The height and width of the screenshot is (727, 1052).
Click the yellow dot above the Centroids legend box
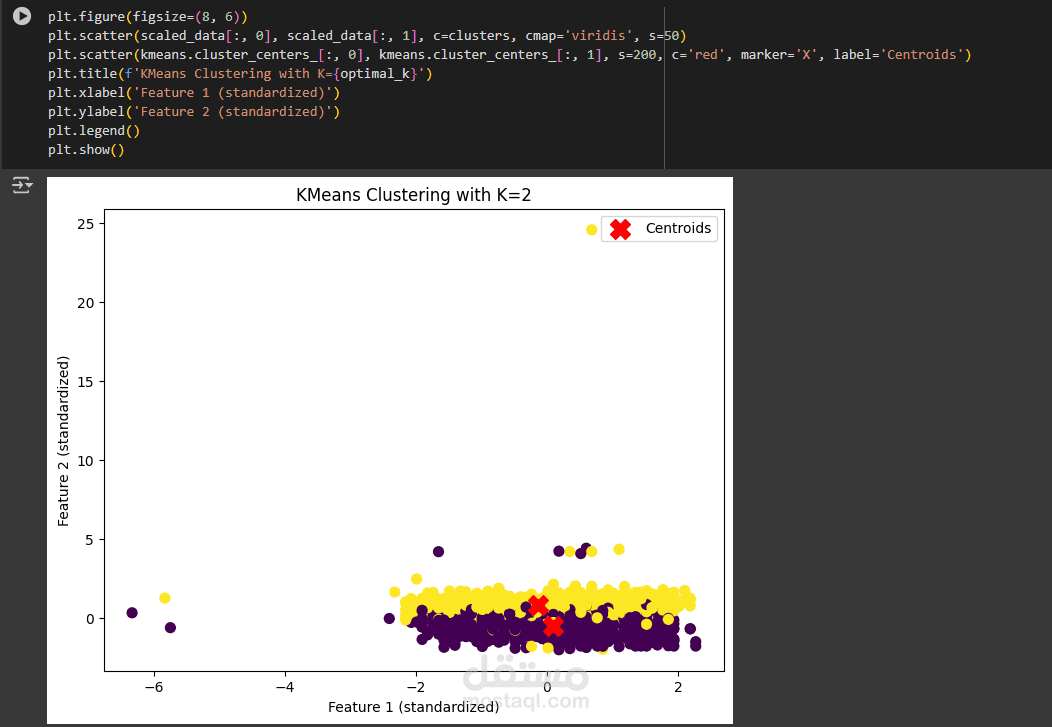tap(591, 229)
